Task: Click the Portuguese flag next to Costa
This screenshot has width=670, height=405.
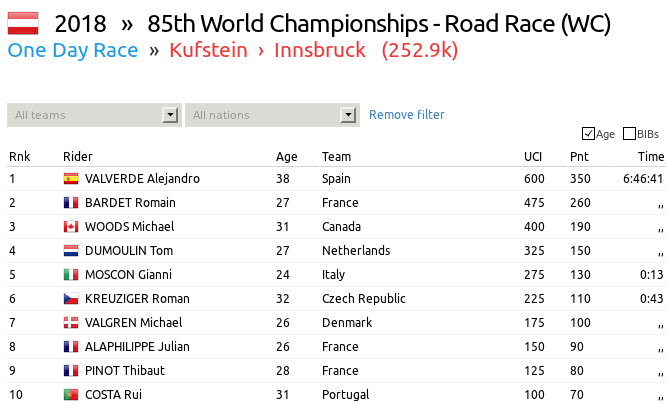Action: [x=71, y=395]
